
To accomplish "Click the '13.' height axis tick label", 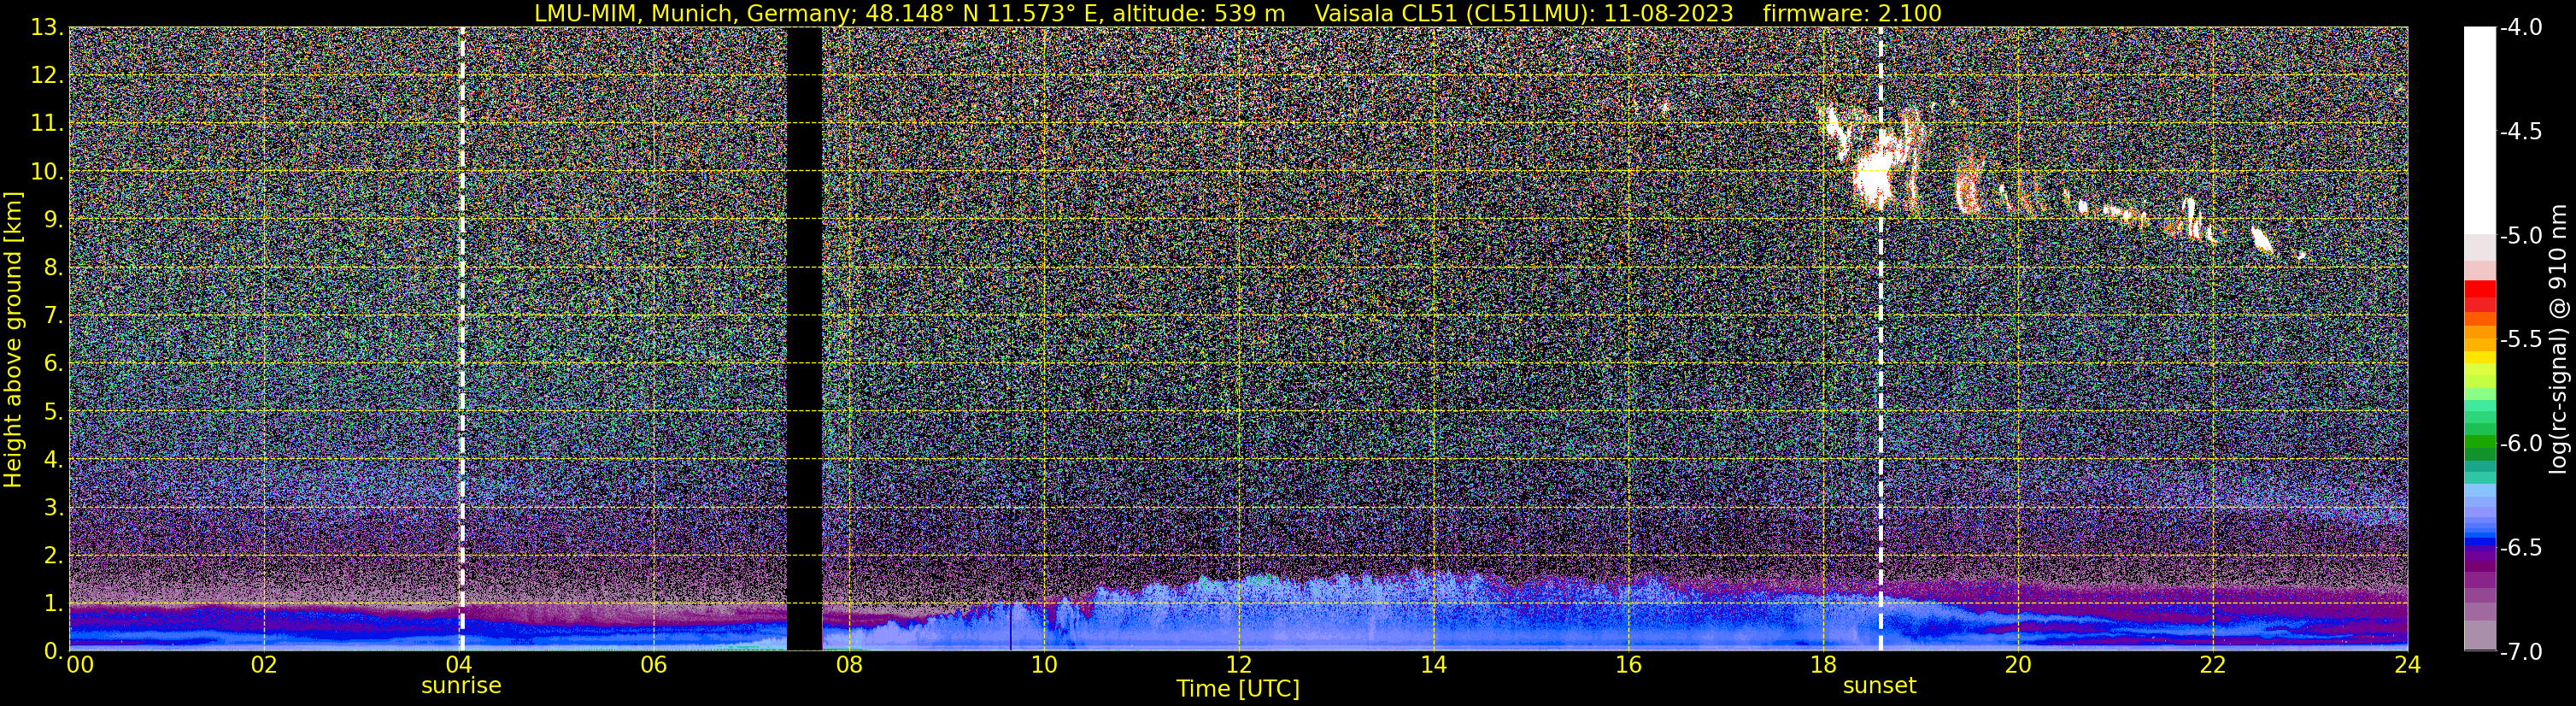I will click(47, 27).
